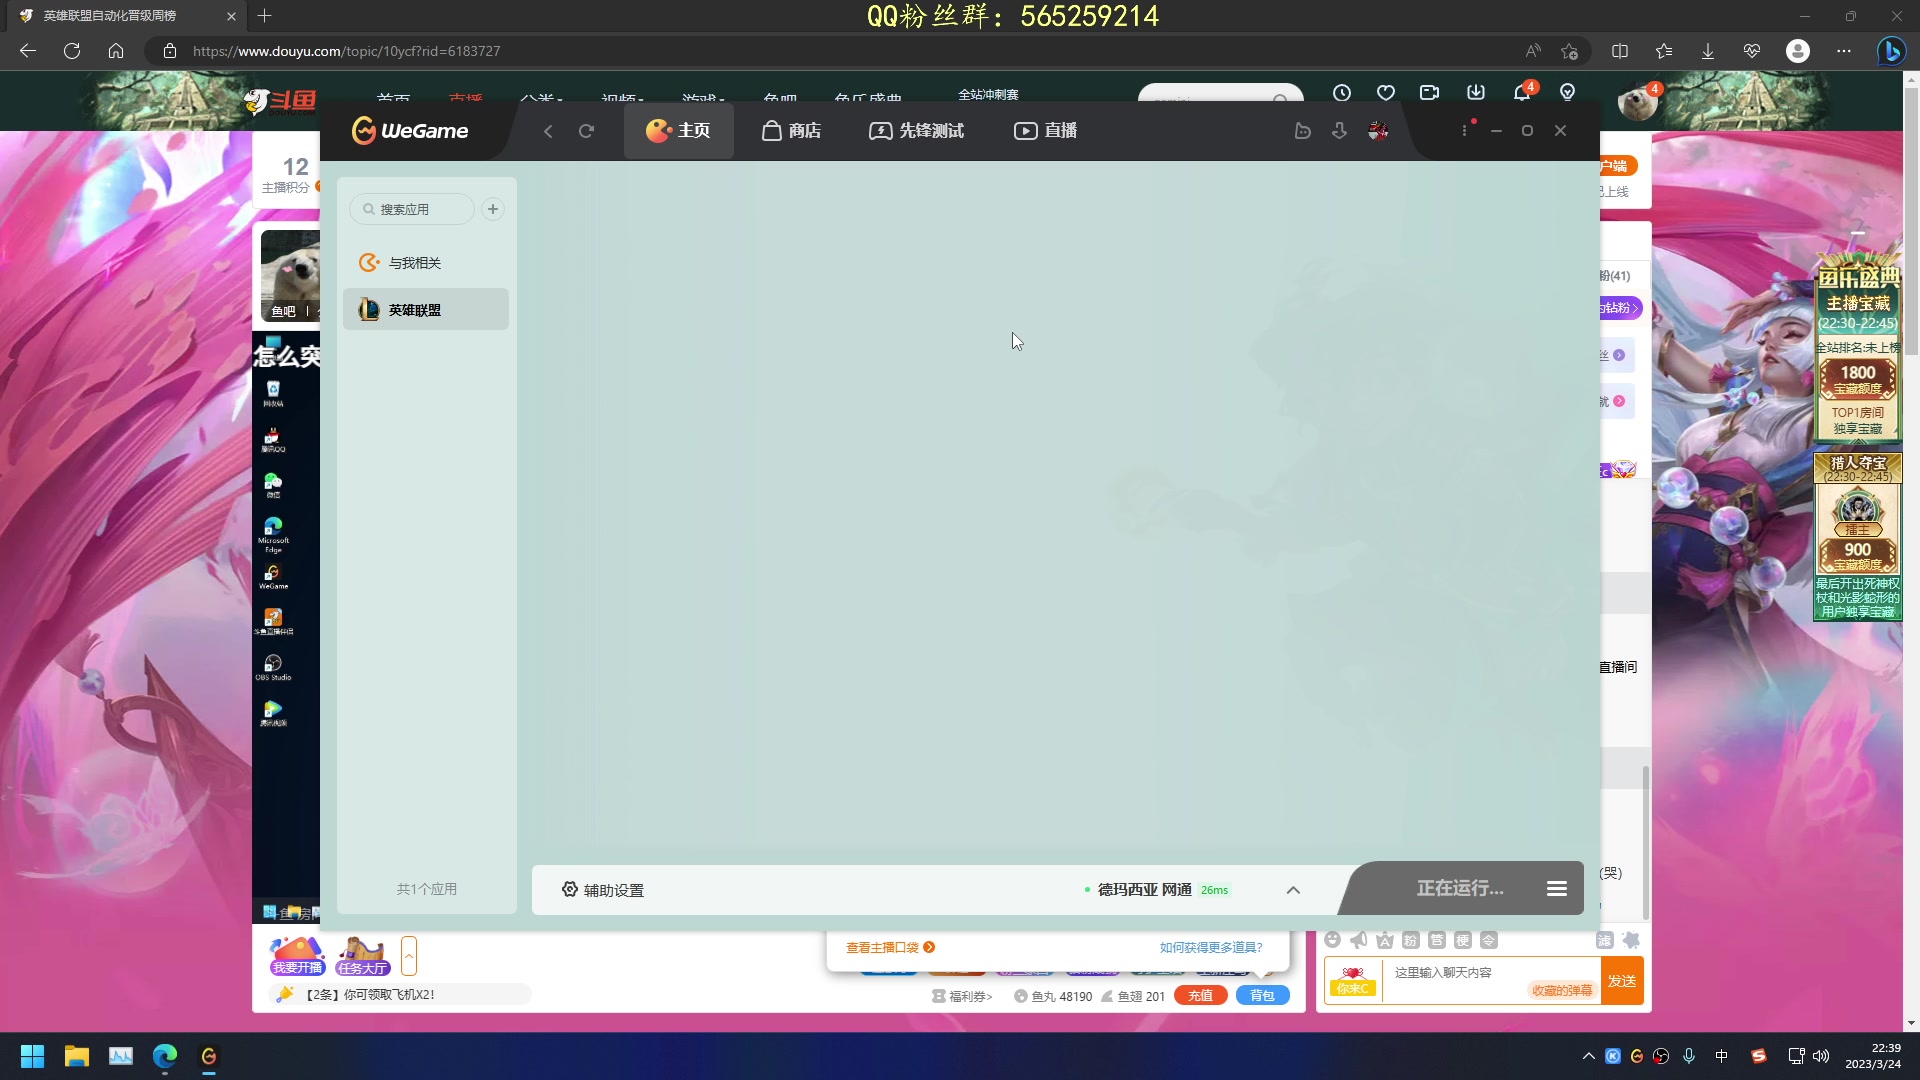Switch to the 直播 tab in WeGame
This screenshot has height=1080, width=1920.
click(x=1044, y=130)
